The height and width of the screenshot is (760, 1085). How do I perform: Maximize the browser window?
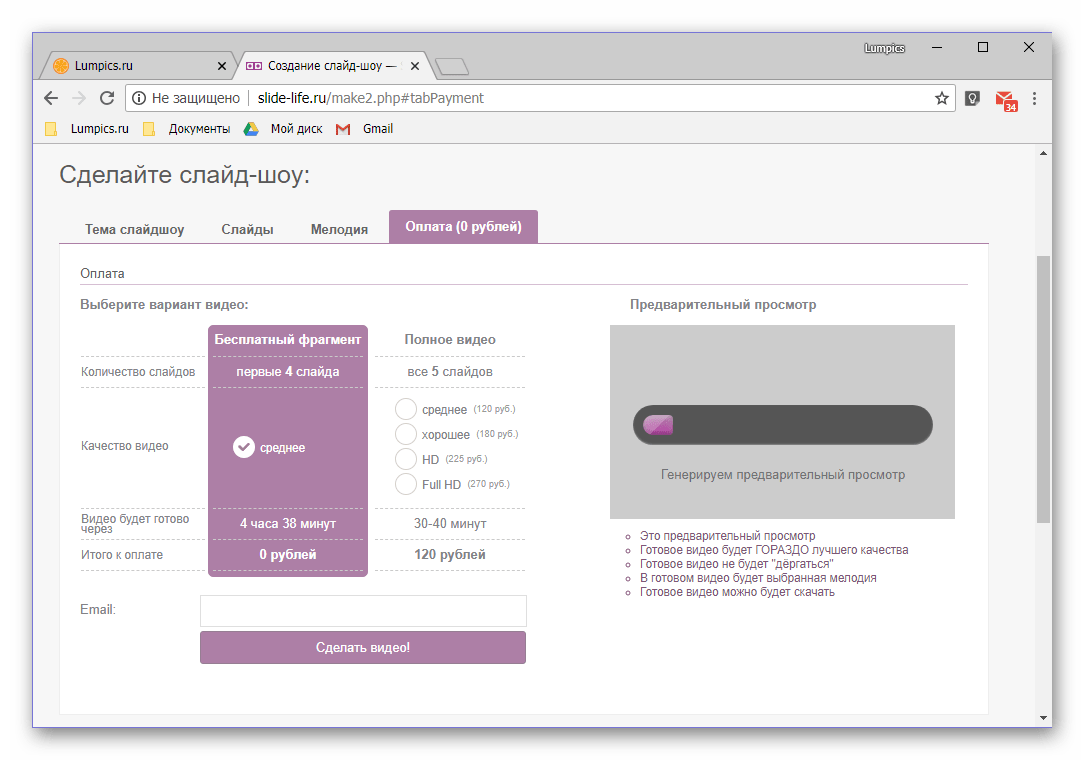coord(983,48)
